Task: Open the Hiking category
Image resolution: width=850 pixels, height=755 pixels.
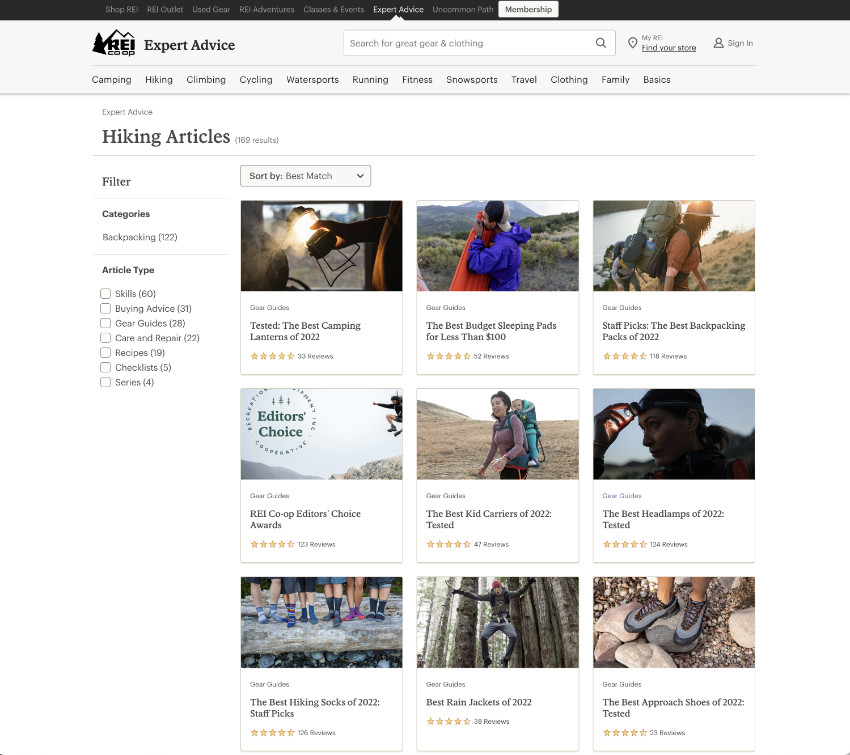Action: pyautogui.click(x=159, y=80)
